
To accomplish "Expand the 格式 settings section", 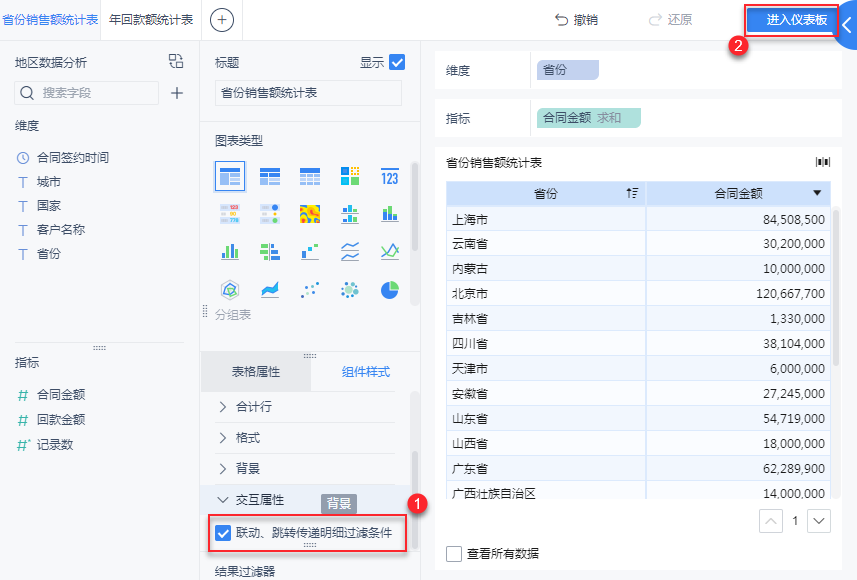I will [222, 438].
